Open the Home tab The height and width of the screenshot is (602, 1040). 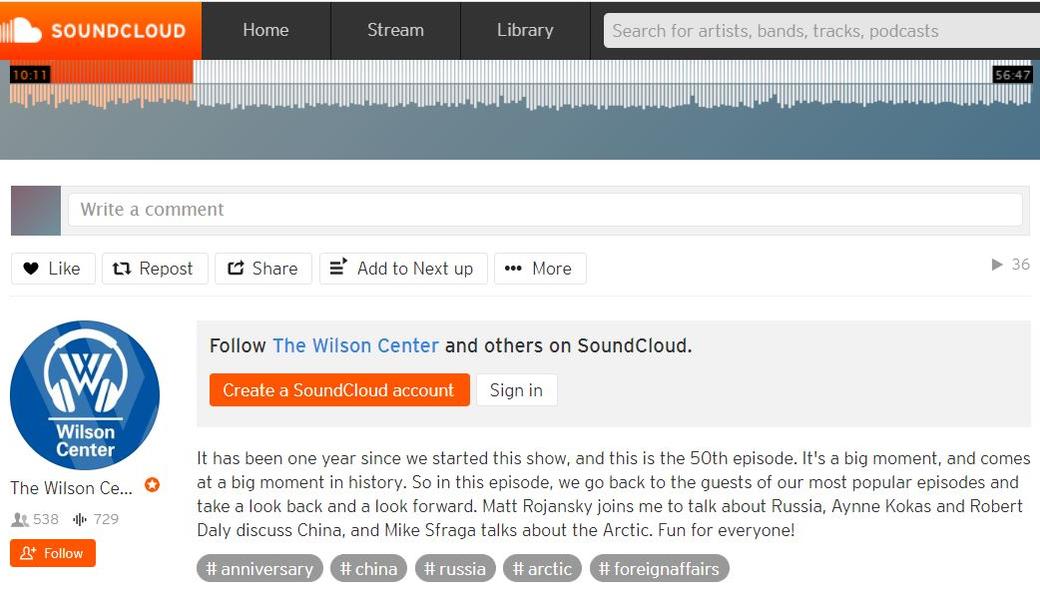point(265,30)
